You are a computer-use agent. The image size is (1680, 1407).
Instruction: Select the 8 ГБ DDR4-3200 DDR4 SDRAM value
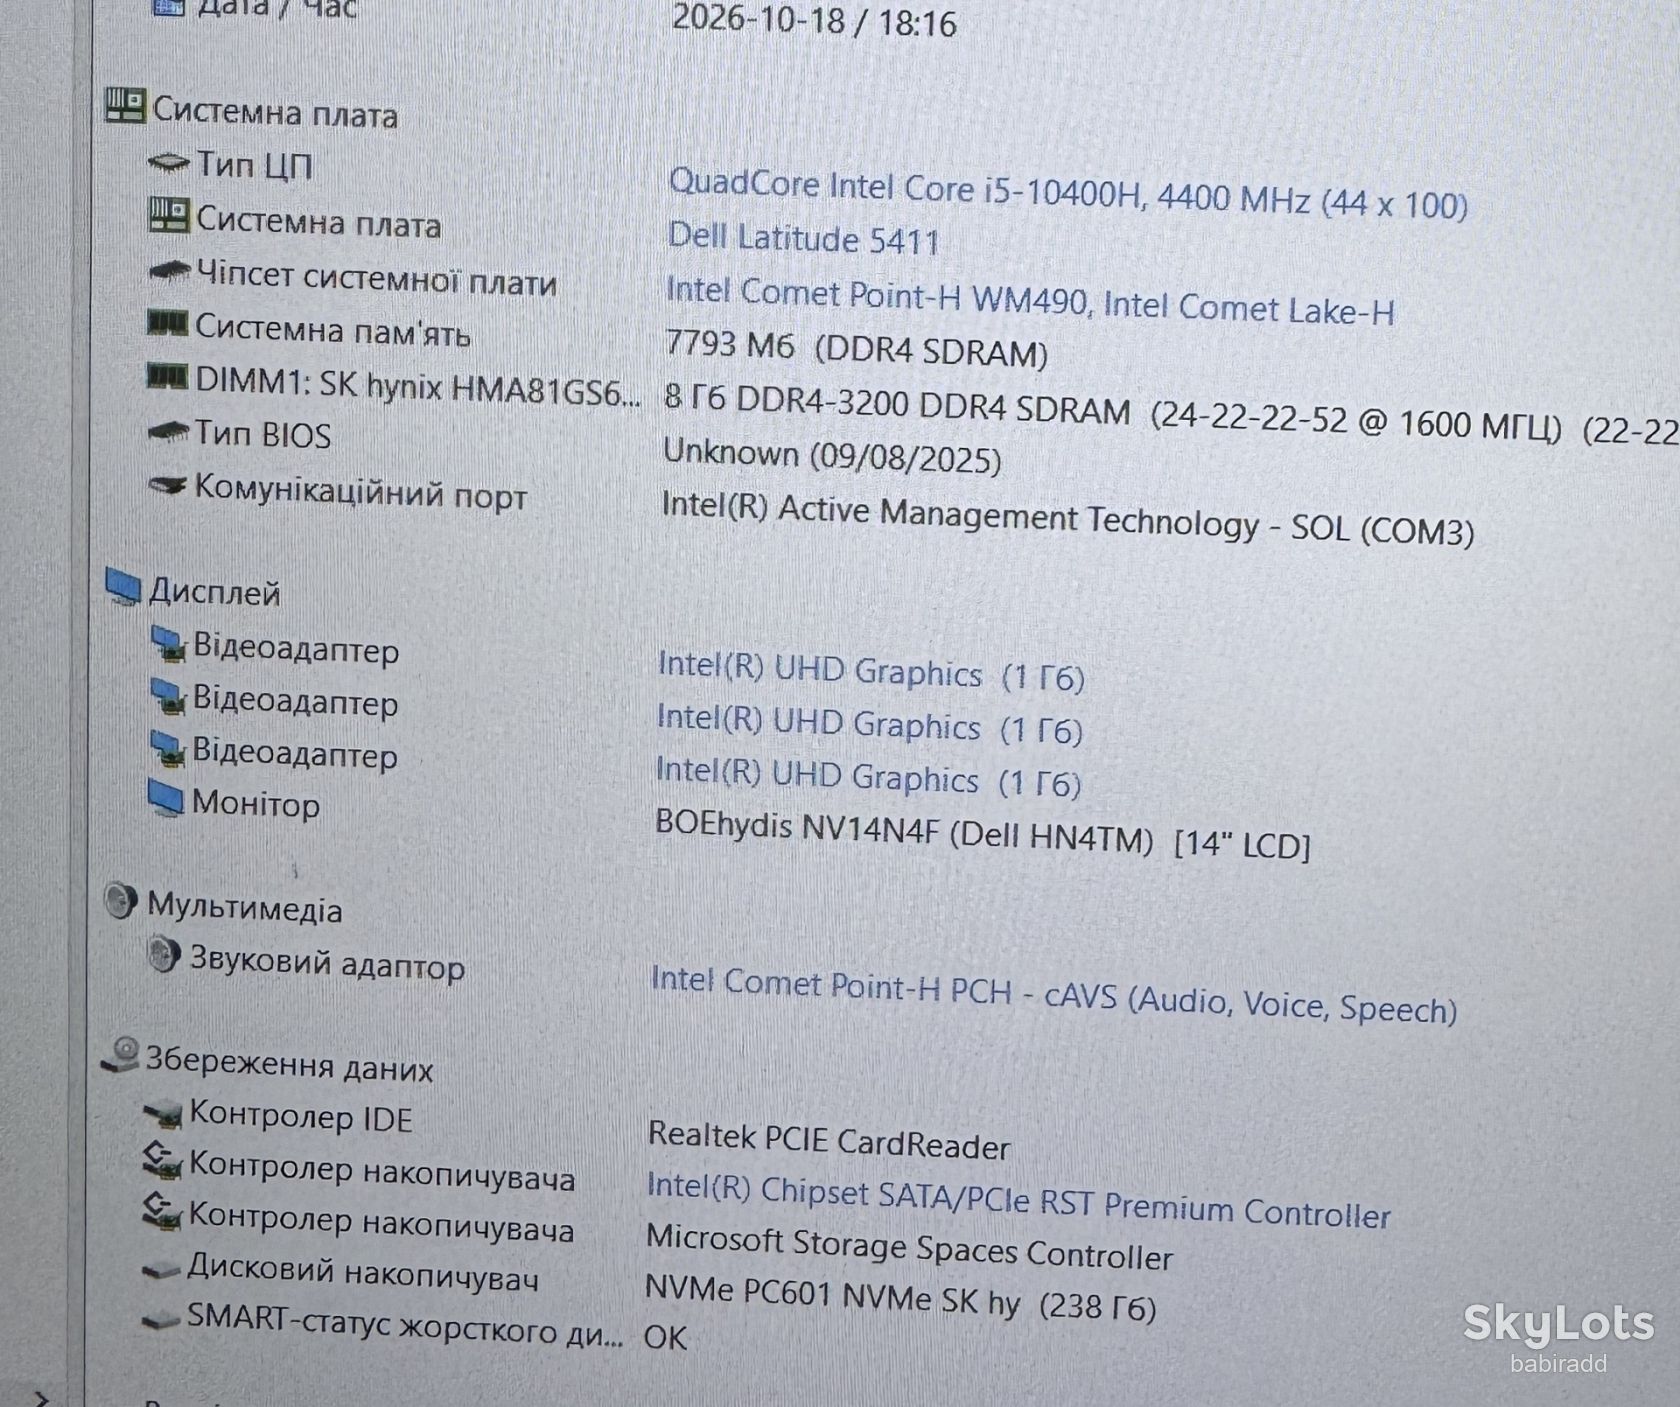[1172, 414]
